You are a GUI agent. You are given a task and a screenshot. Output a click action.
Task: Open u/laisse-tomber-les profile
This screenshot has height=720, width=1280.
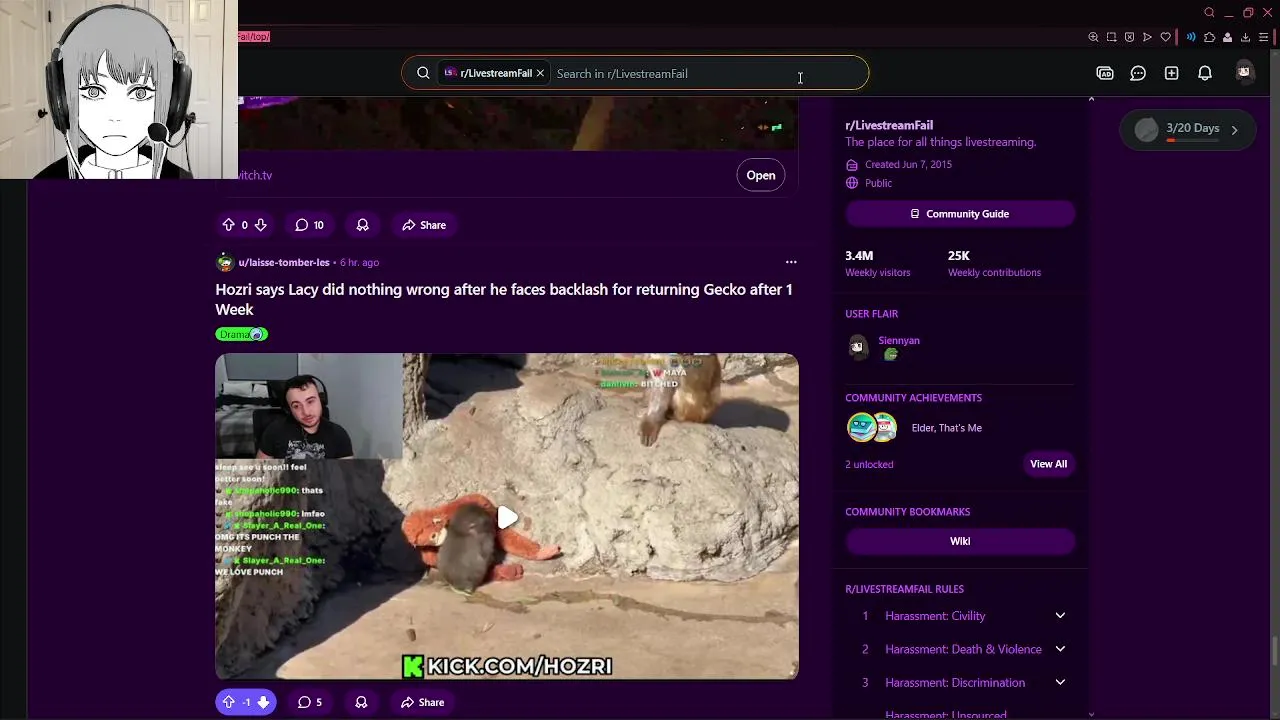[284, 262]
